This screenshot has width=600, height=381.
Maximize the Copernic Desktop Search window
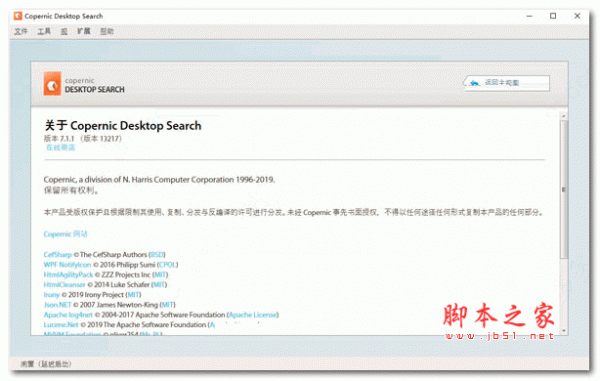553,16
